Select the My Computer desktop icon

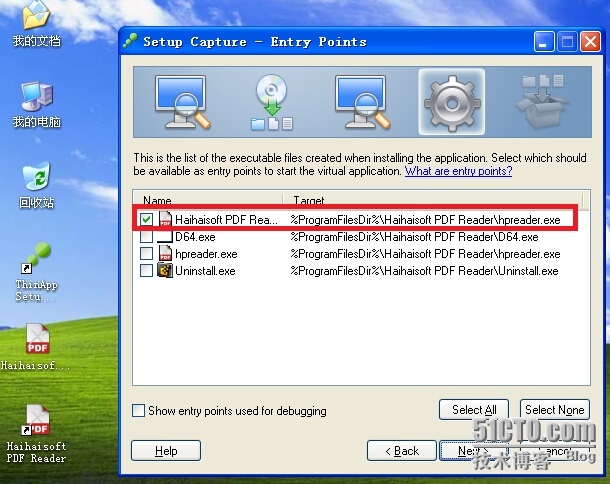(x=36, y=105)
